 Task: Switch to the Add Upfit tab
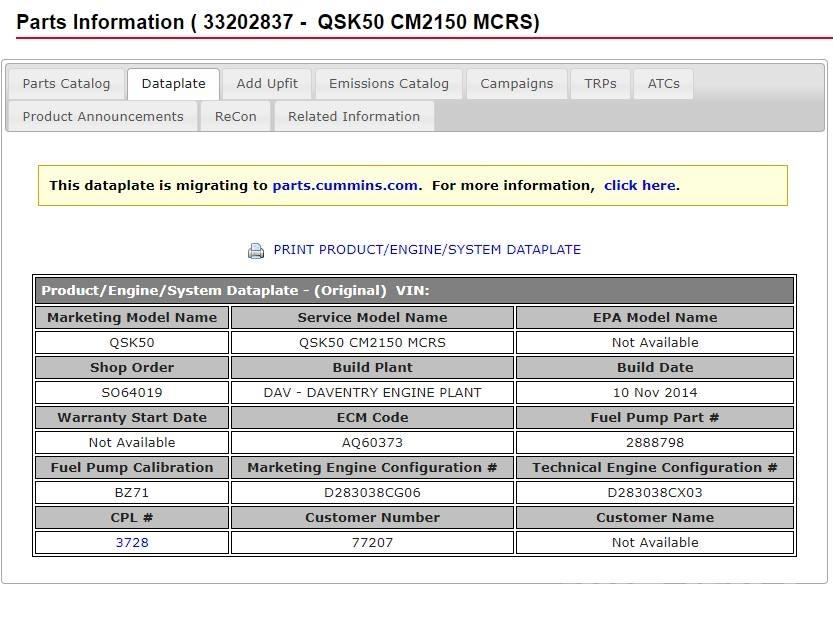(x=267, y=84)
